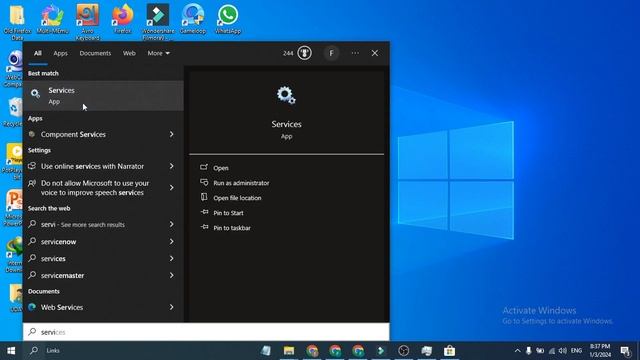
Task: Open the Avro Keyboard desktop shortcut
Action: (x=88, y=22)
